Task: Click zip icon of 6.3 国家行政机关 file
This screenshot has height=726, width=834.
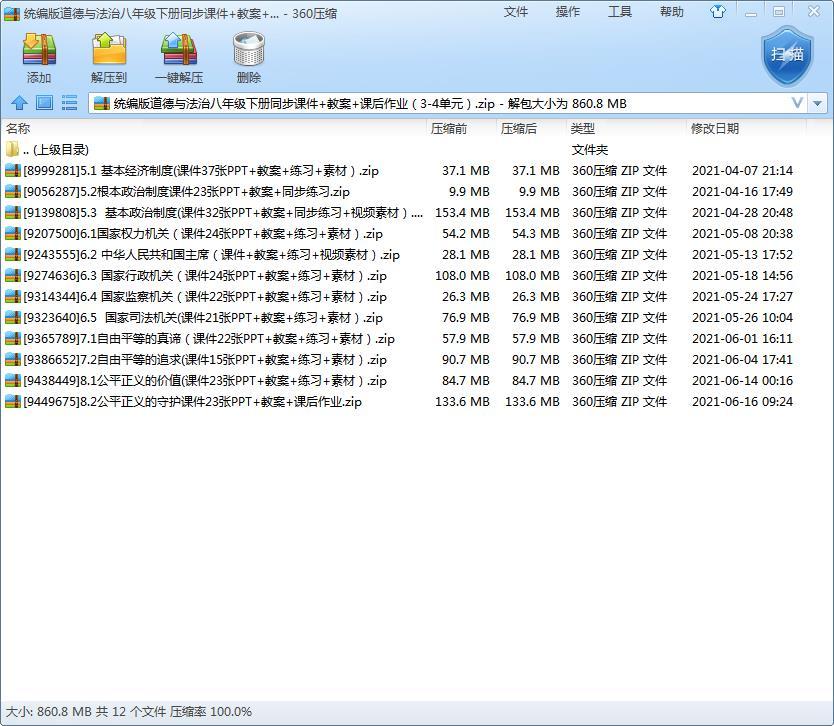Action: pos(13,276)
